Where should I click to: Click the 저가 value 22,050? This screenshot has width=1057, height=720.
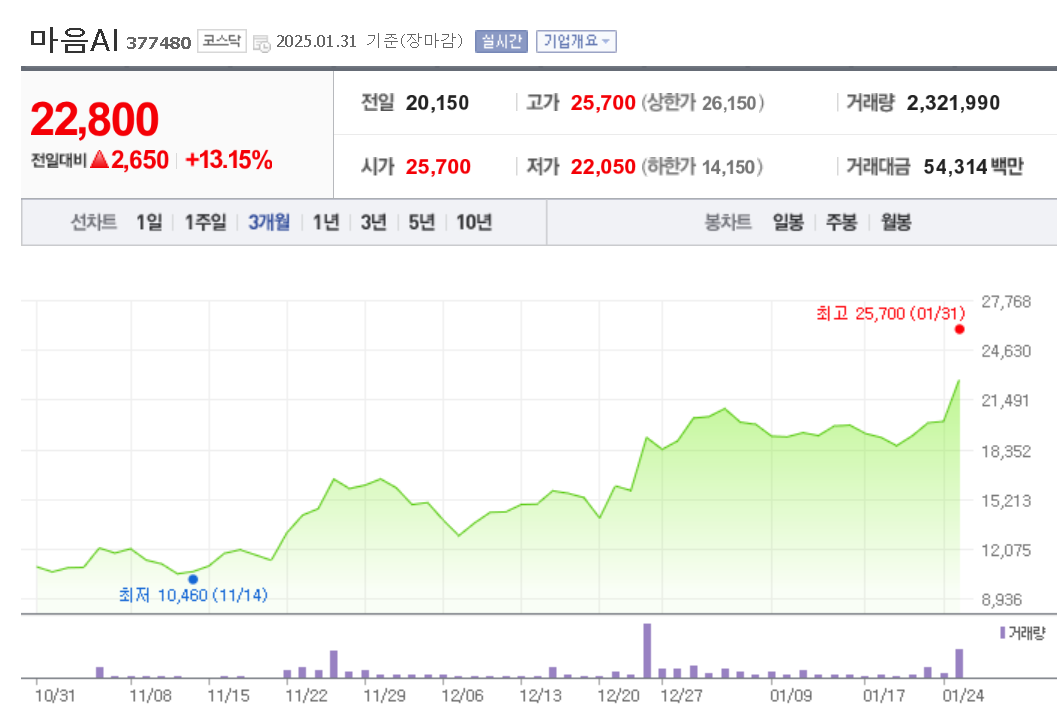point(603,167)
